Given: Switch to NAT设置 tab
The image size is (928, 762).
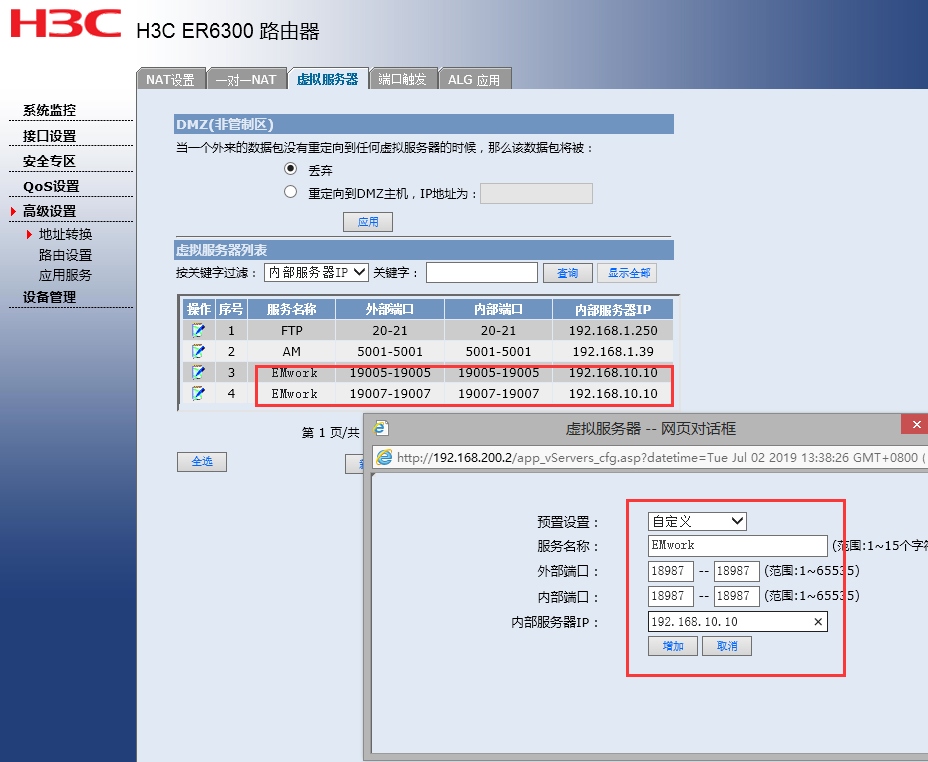Looking at the screenshot, I should tap(171, 79).
